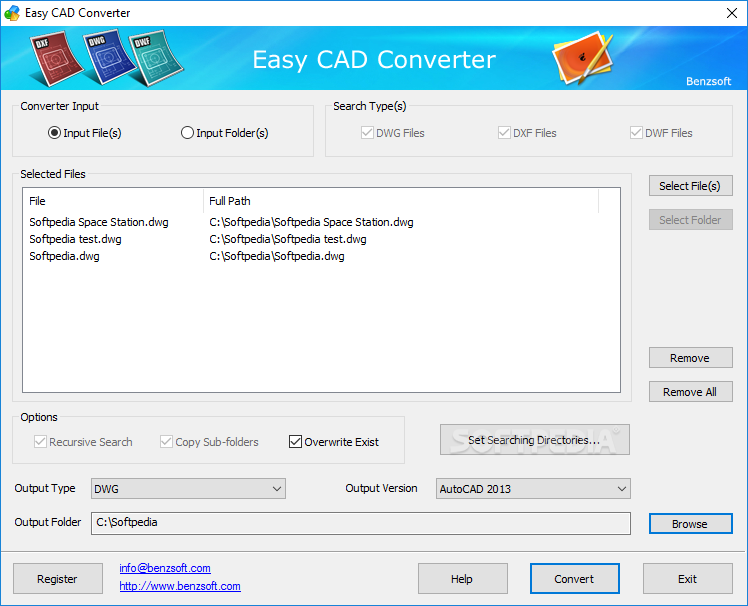The image size is (748, 606).
Task: Click the Remove All button
Action: pos(690,392)
